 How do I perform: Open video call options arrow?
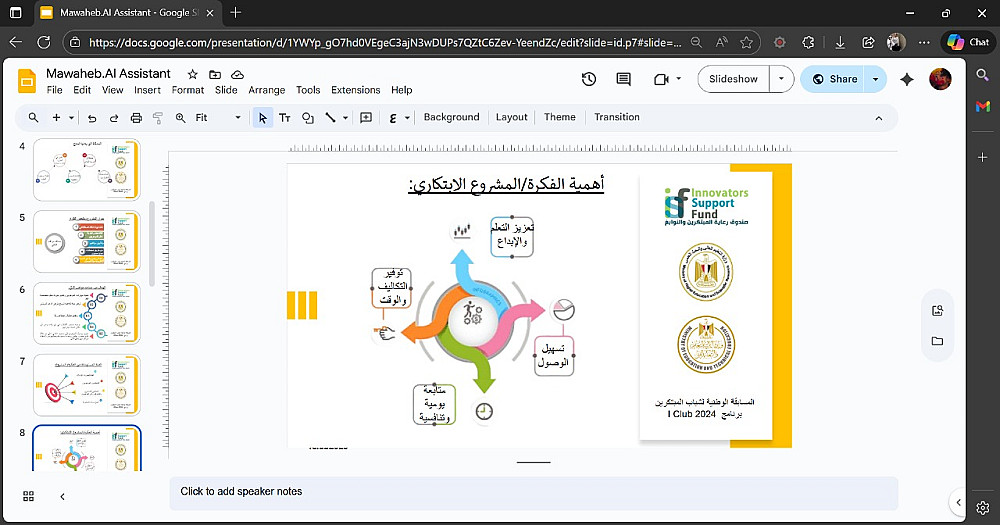678,79
